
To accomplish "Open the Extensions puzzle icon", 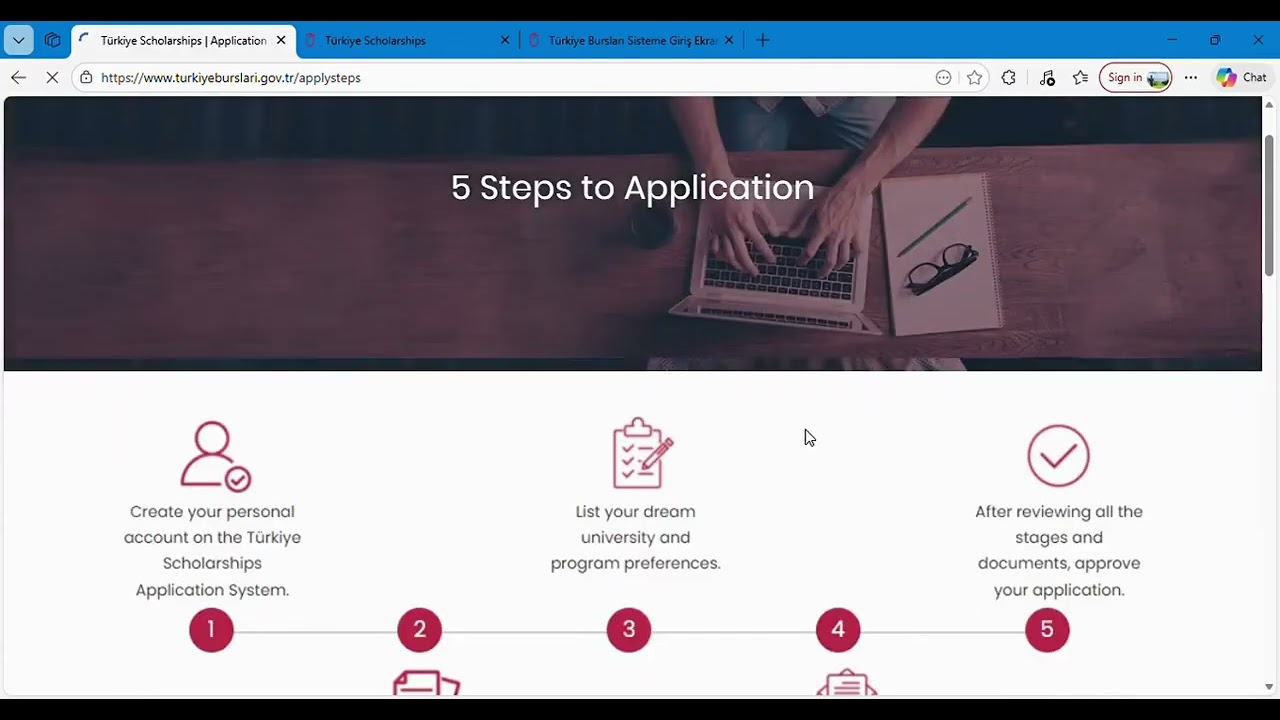I will (1008, 77).
